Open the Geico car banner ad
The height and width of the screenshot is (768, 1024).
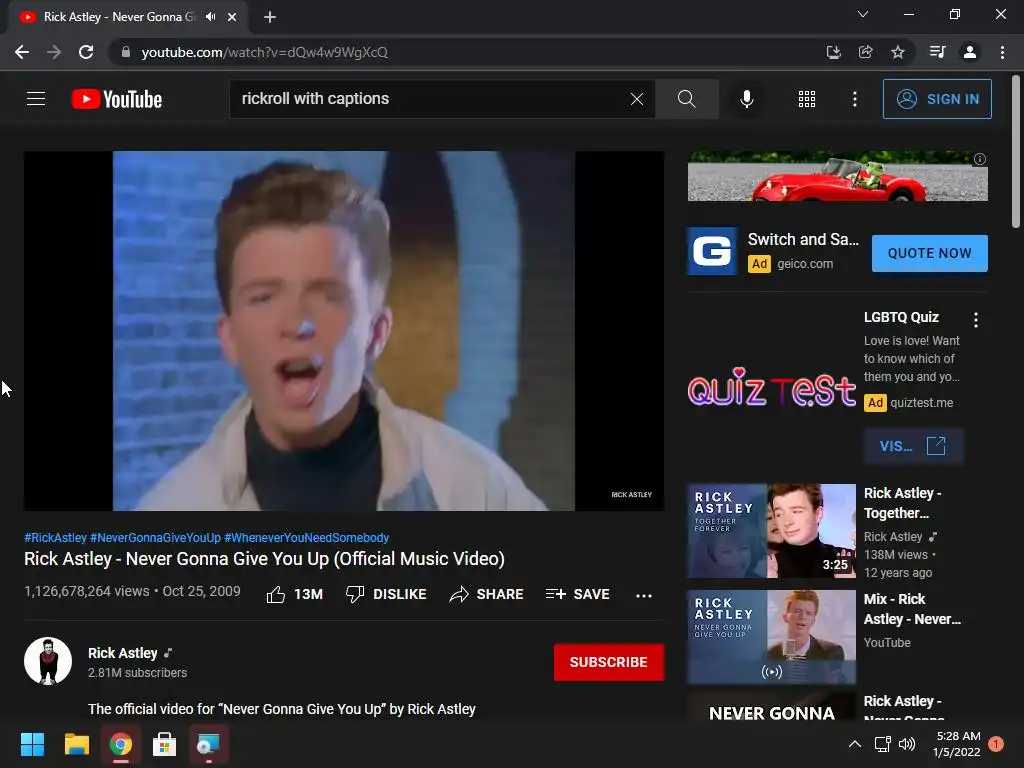point(837,176)
